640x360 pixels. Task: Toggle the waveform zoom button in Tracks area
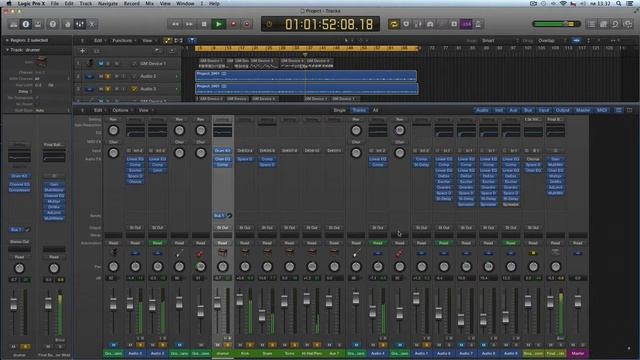click(576, 40)
